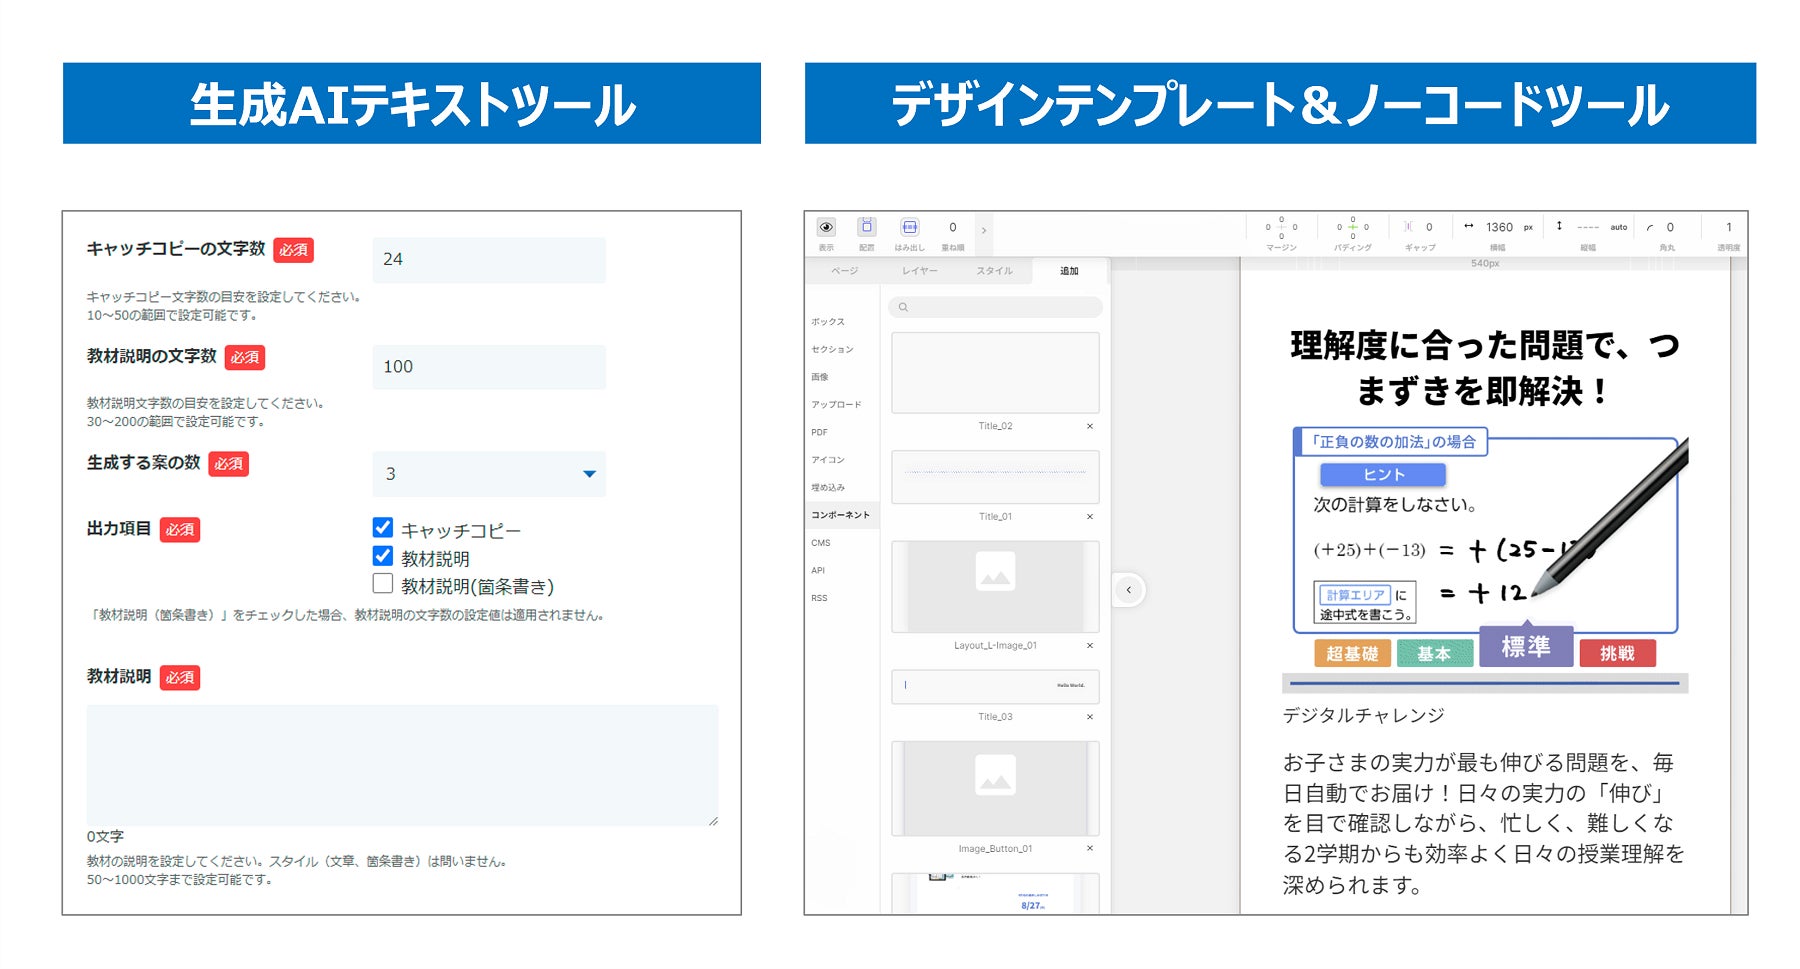Click the 配置 placement icon
Screen dimensions: 1800x969
[867, 227]
